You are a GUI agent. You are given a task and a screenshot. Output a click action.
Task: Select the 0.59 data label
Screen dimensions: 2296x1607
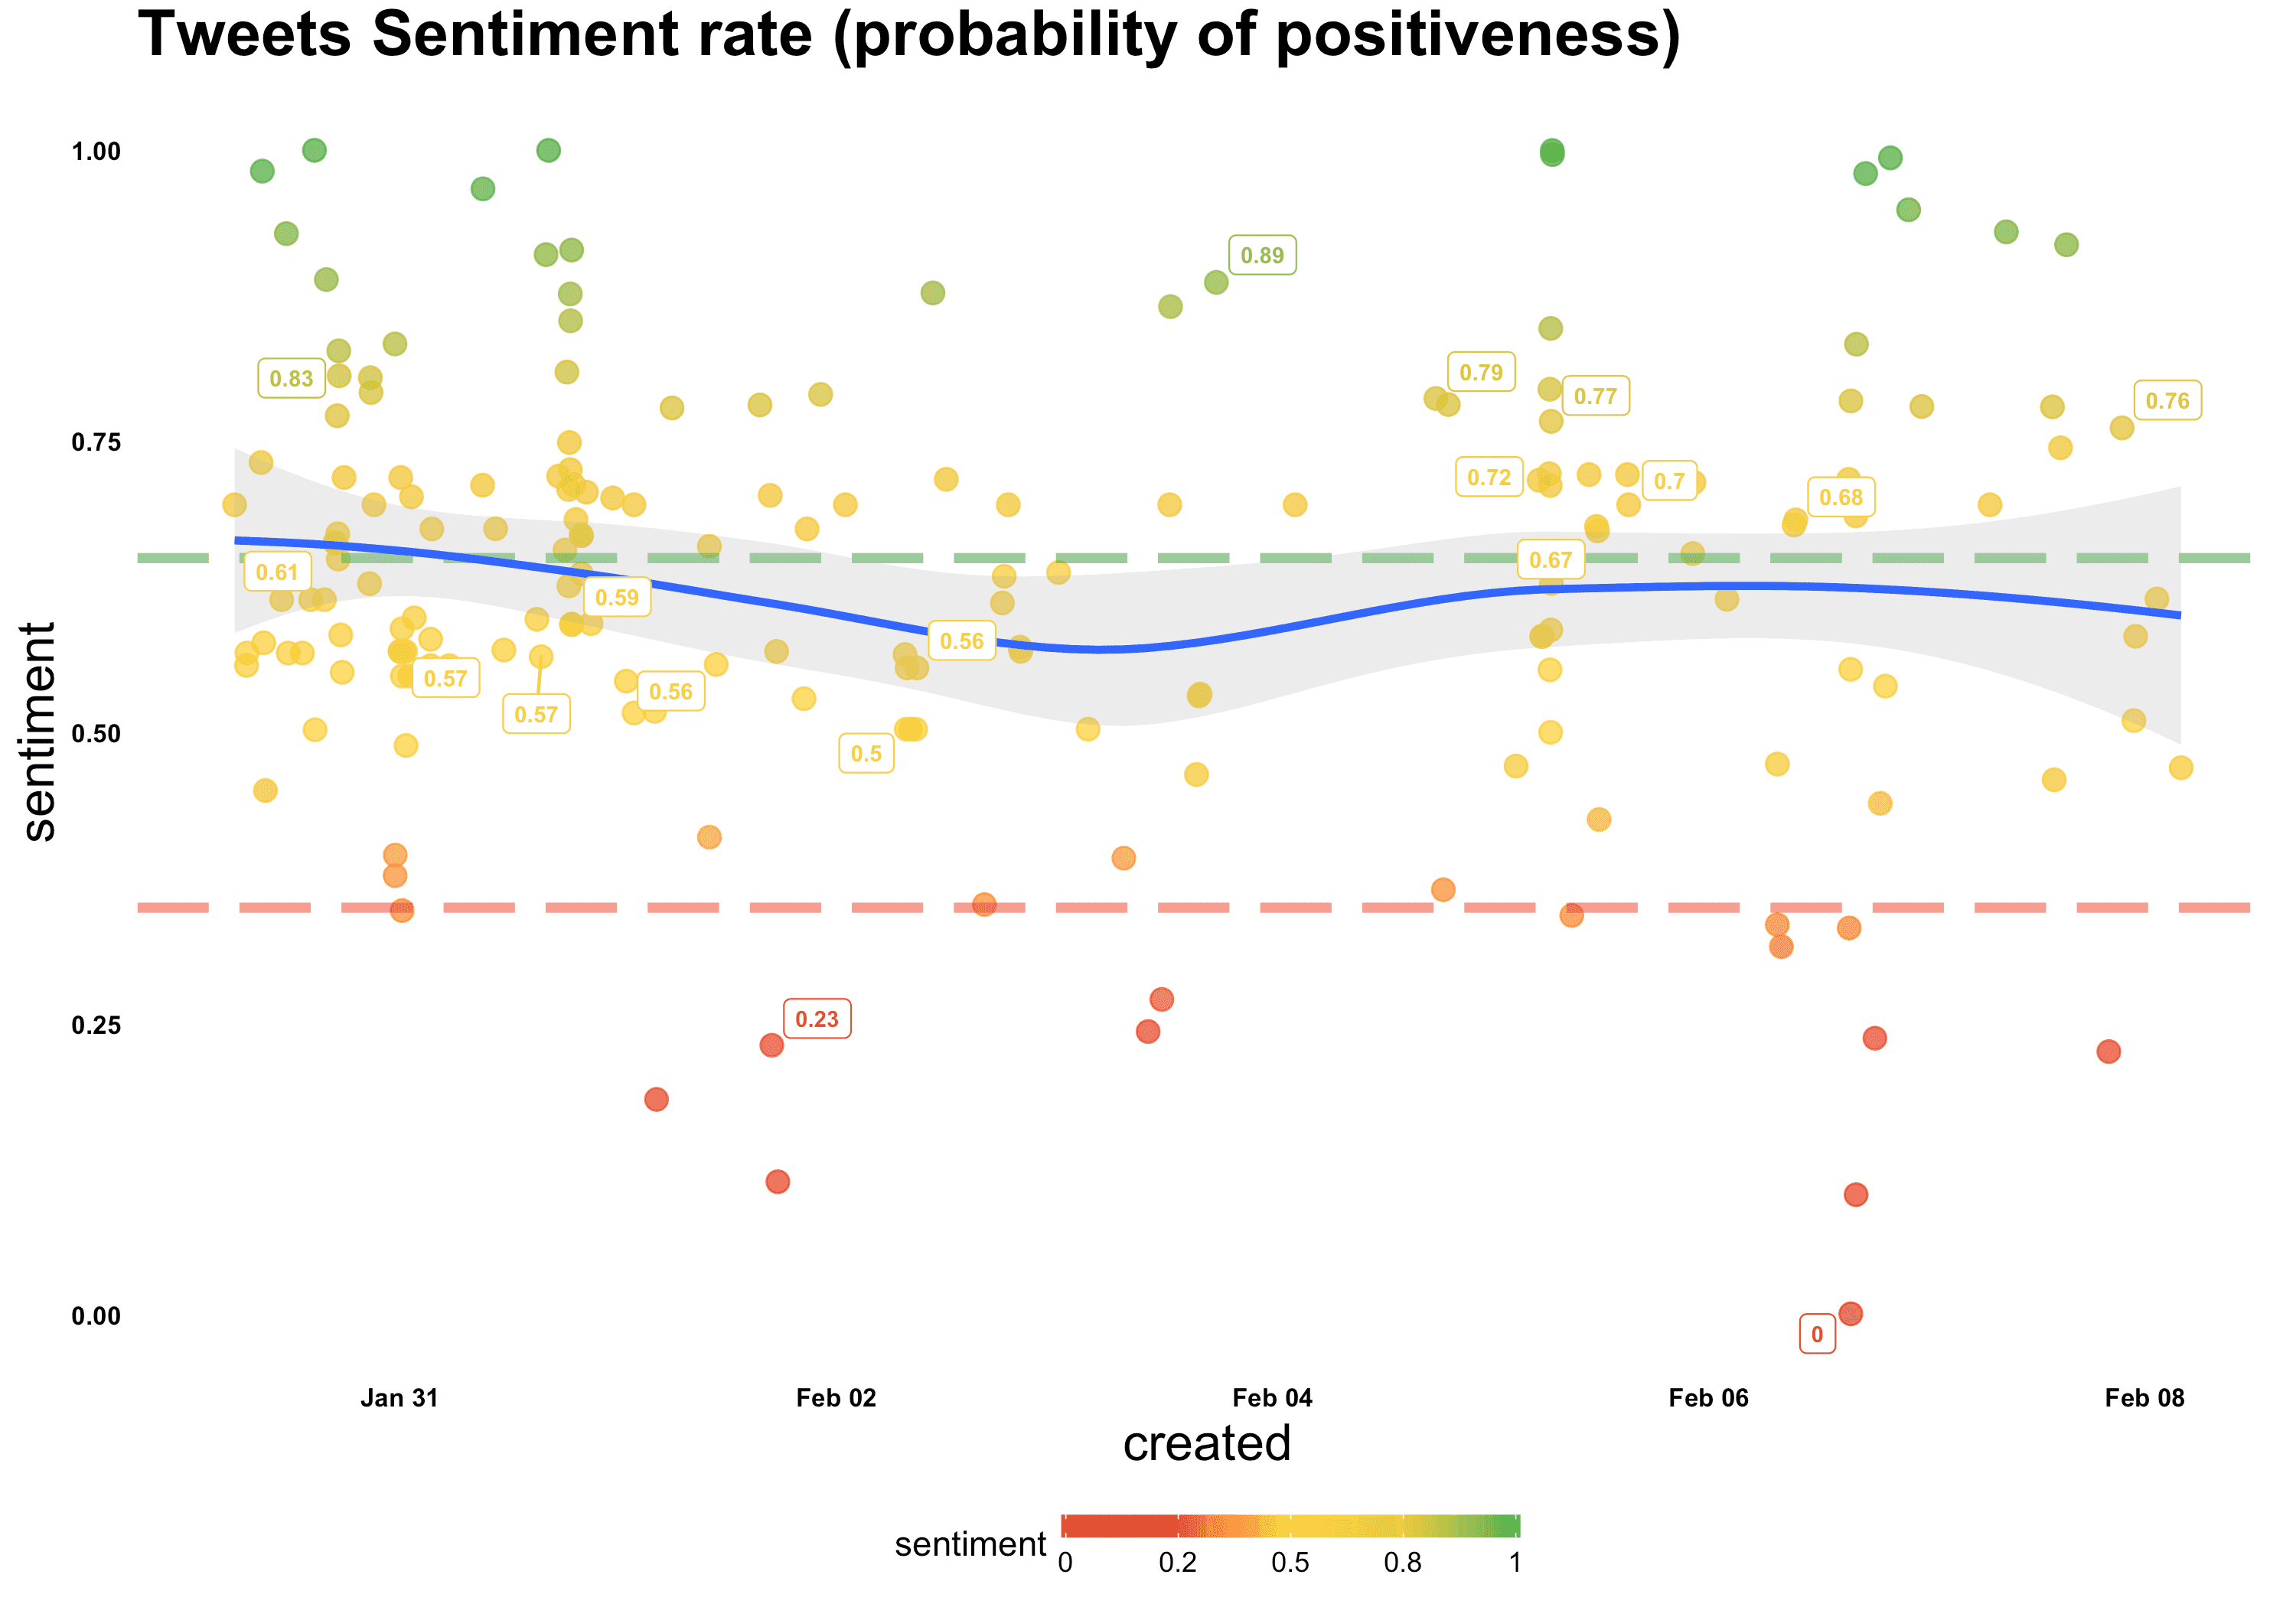[617, 597]
